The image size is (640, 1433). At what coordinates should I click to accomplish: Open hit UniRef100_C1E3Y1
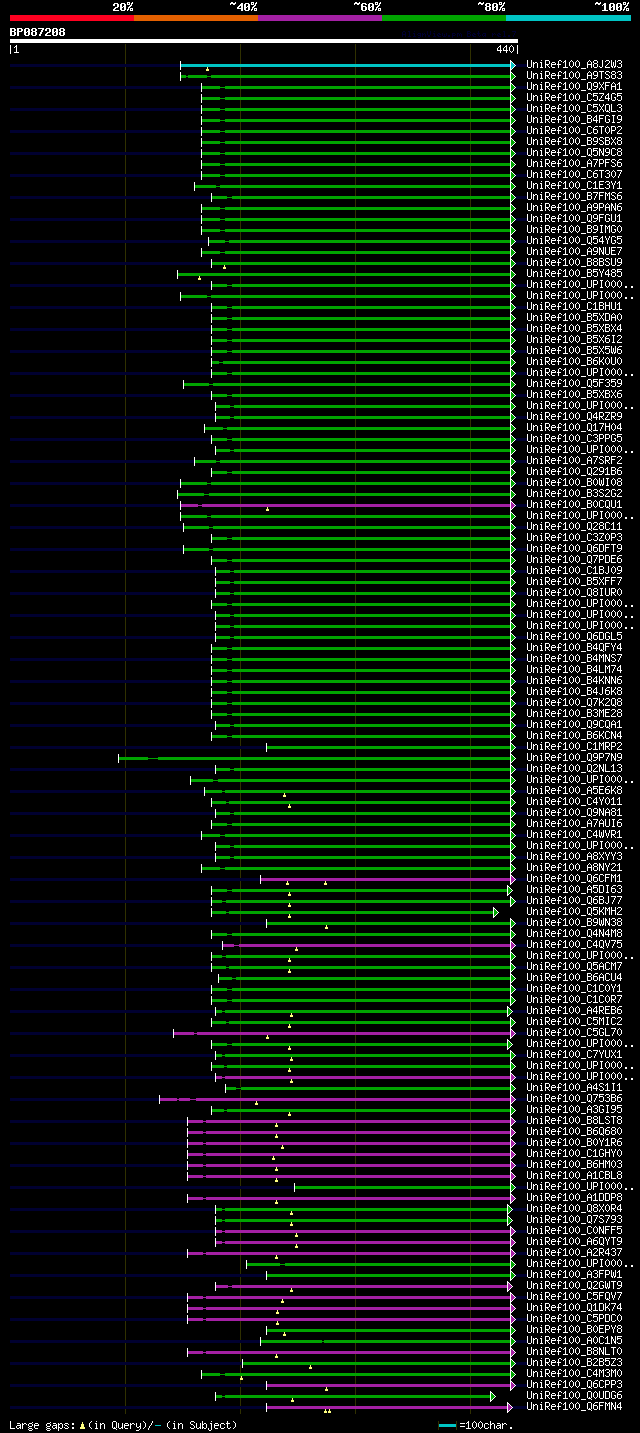[x=574, y=186]
